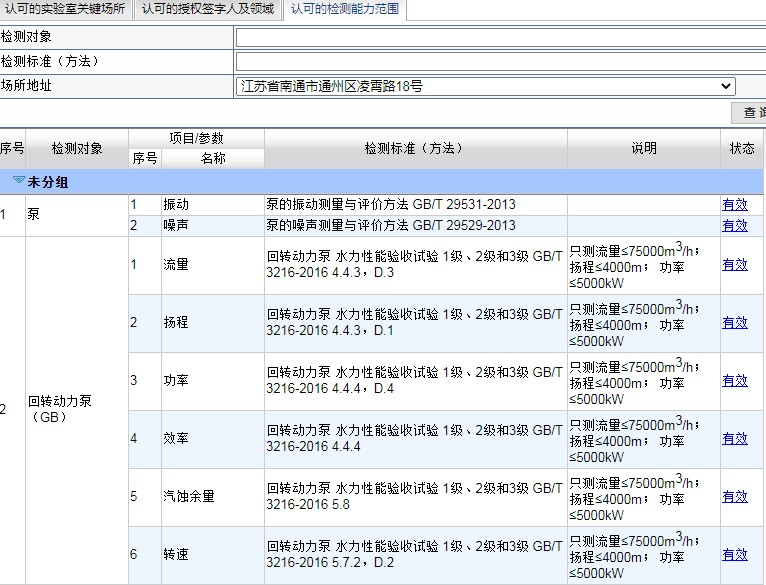Image resolution: width=766 pixels, height=585 pixels.
Task: Click the 查询 search button
Action: [749, 113]
